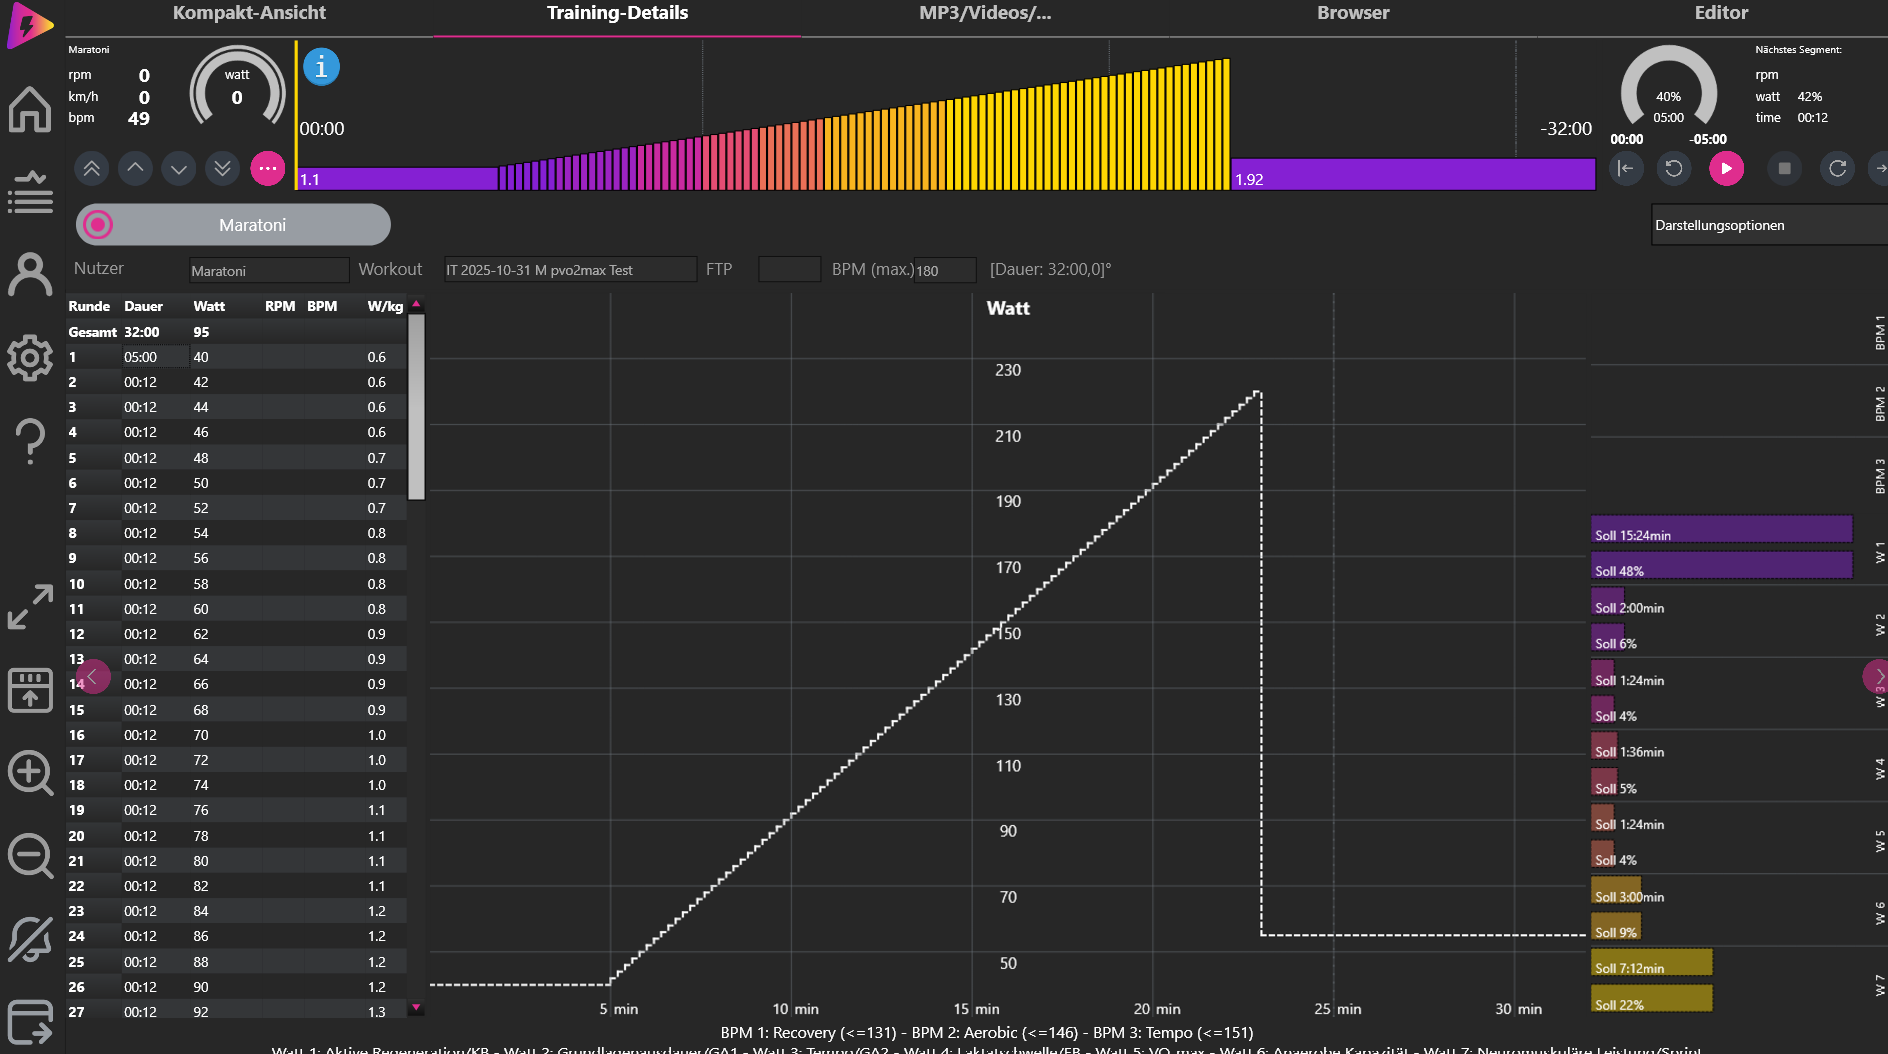The width and height of the screenshot is (1888, 1054).
Task: Toggle the muted notification bell icon
Action: click(x=30, y=939)
